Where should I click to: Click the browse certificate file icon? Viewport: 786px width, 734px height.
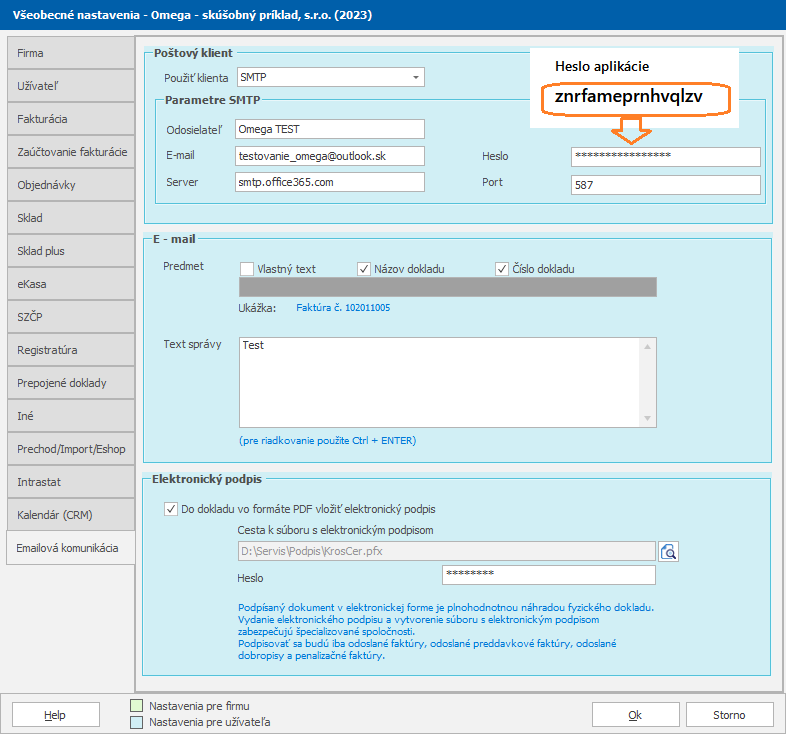(669, 551)
